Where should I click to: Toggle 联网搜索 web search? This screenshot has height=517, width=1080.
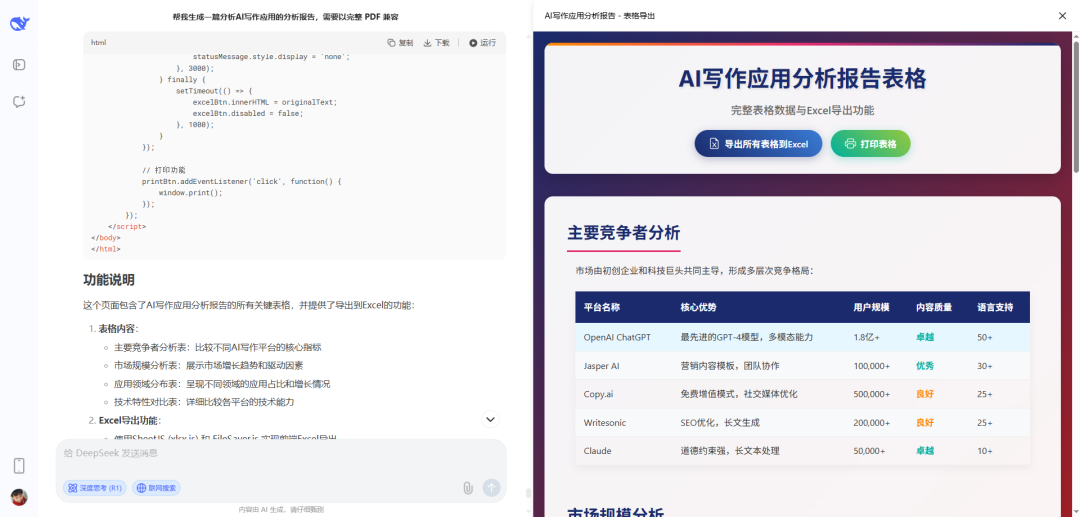pyautogui.click(x=156, y=488)
